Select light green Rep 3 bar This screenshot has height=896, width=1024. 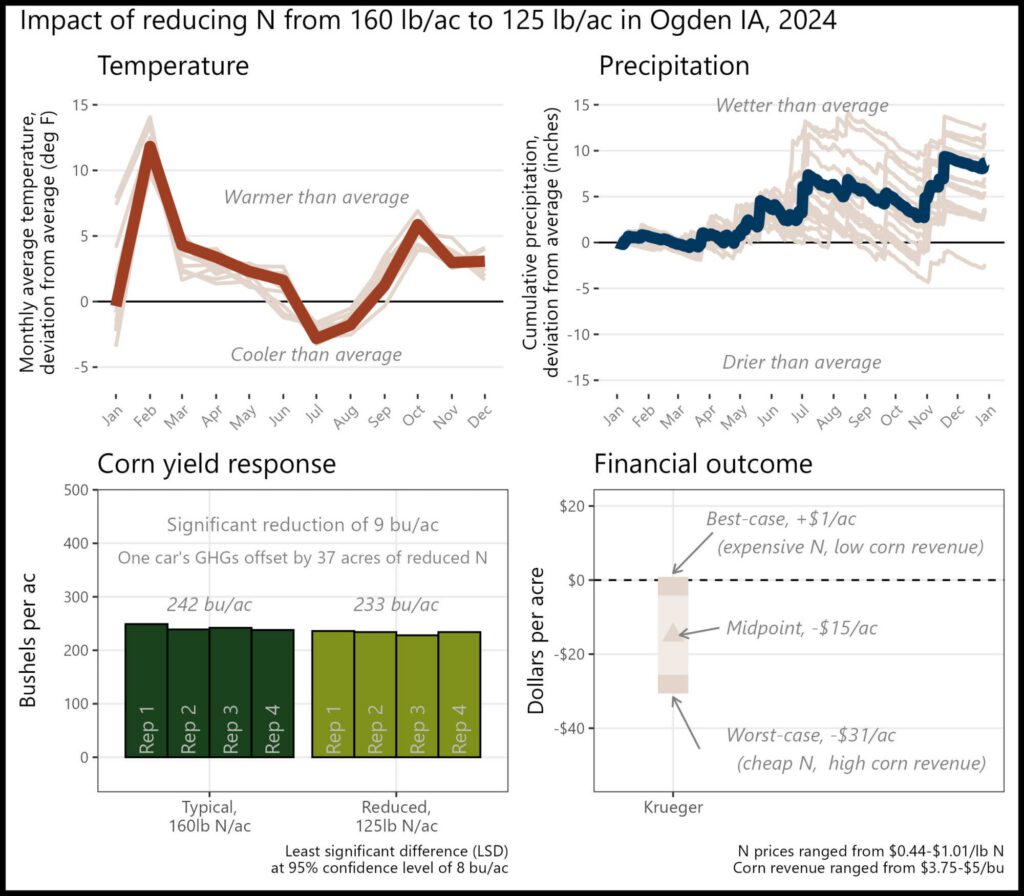[417, 696]
